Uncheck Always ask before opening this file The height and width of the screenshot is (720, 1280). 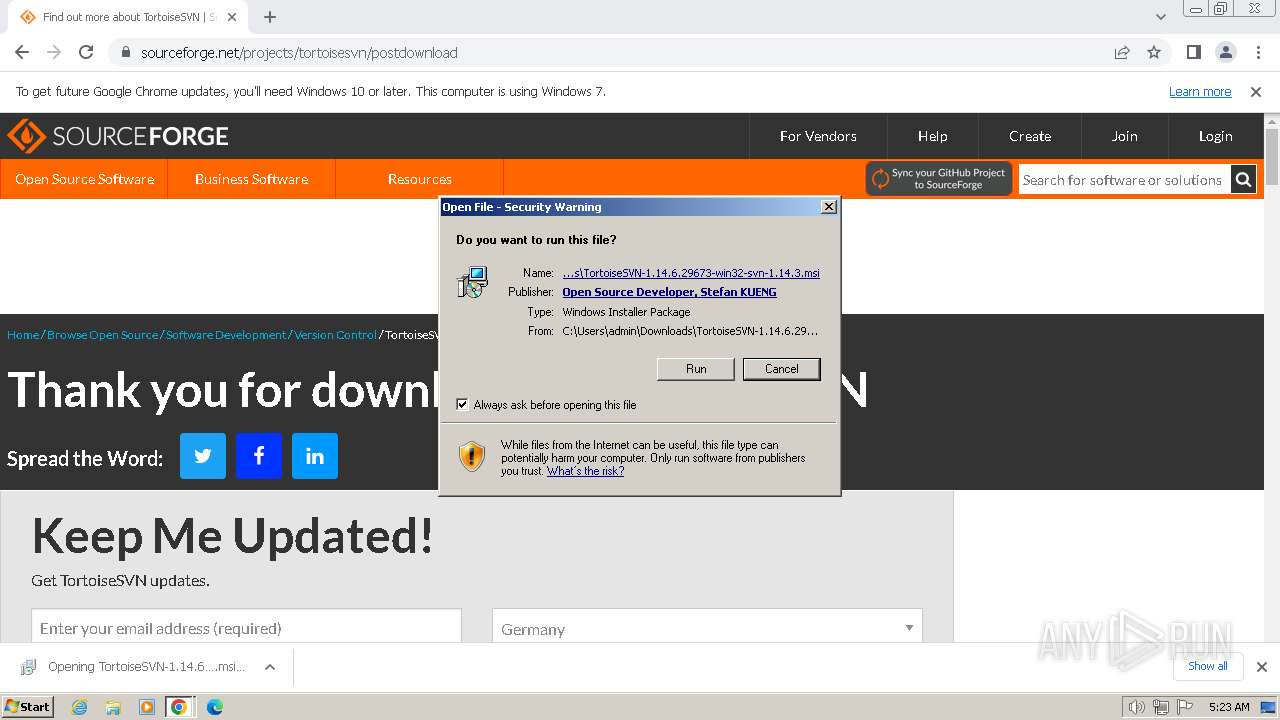pyautogui.click(x=462, y=405)
